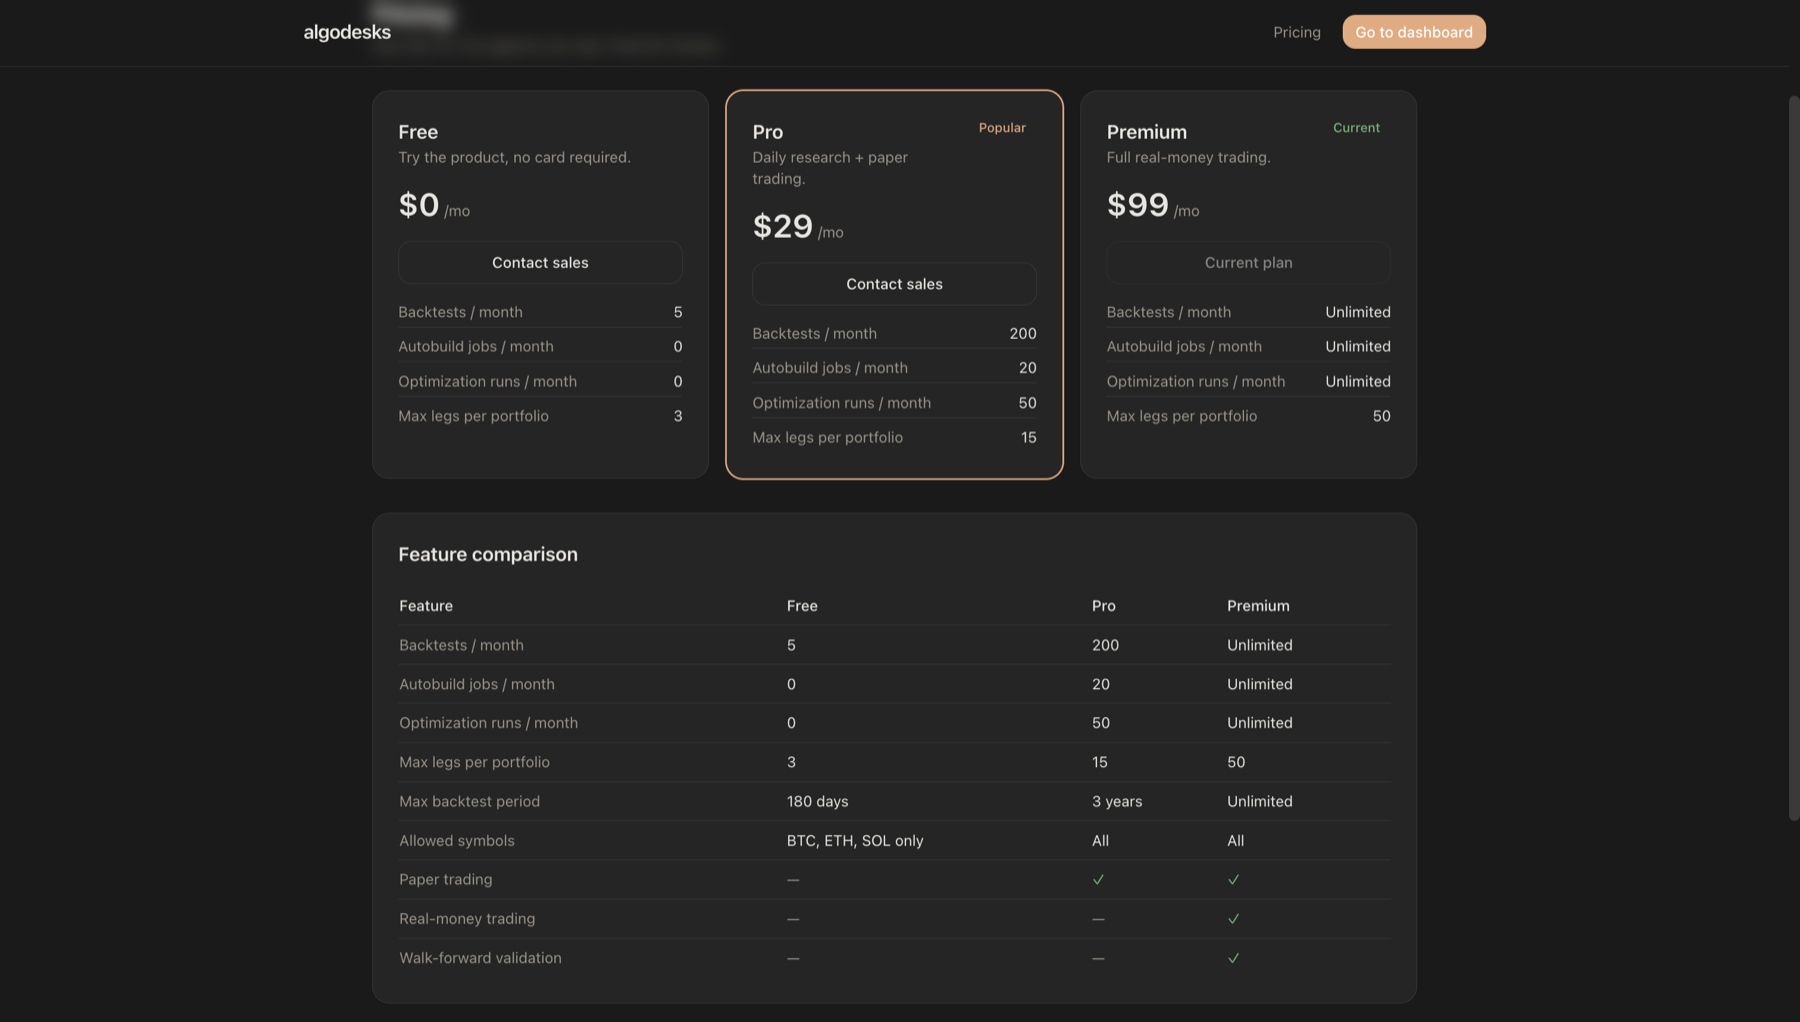
Task: Click the Premium plan card title
Action: pyautogui.click(x=1146, y=132)
